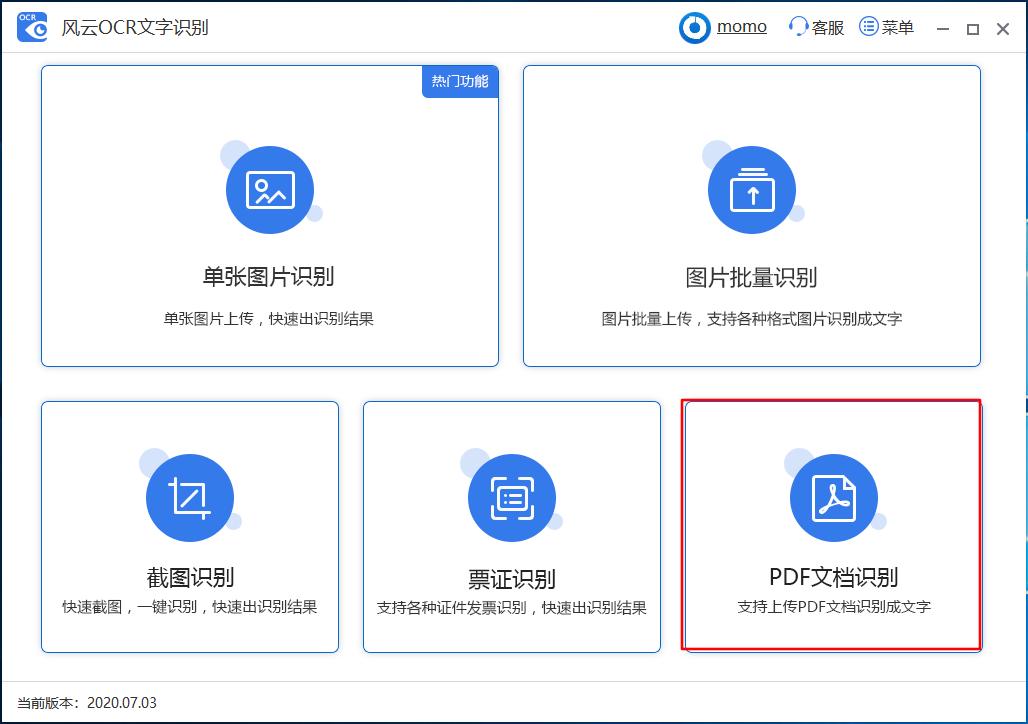Open the 菜单 menu
Viewport: 1028px width, 724px height.
(x=886, y=27)
